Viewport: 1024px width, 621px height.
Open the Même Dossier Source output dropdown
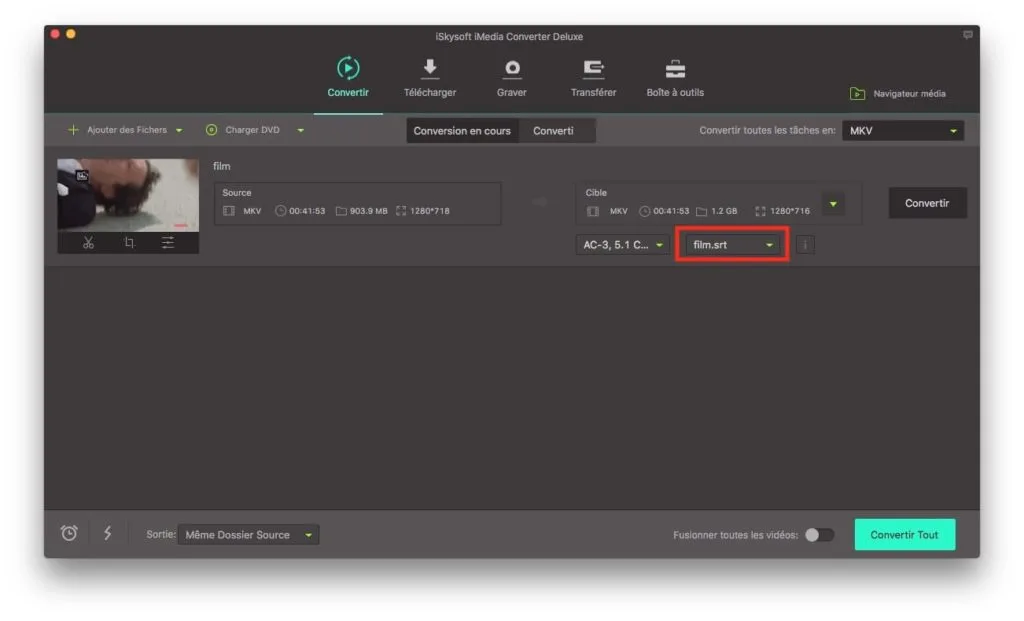(248, 535)
